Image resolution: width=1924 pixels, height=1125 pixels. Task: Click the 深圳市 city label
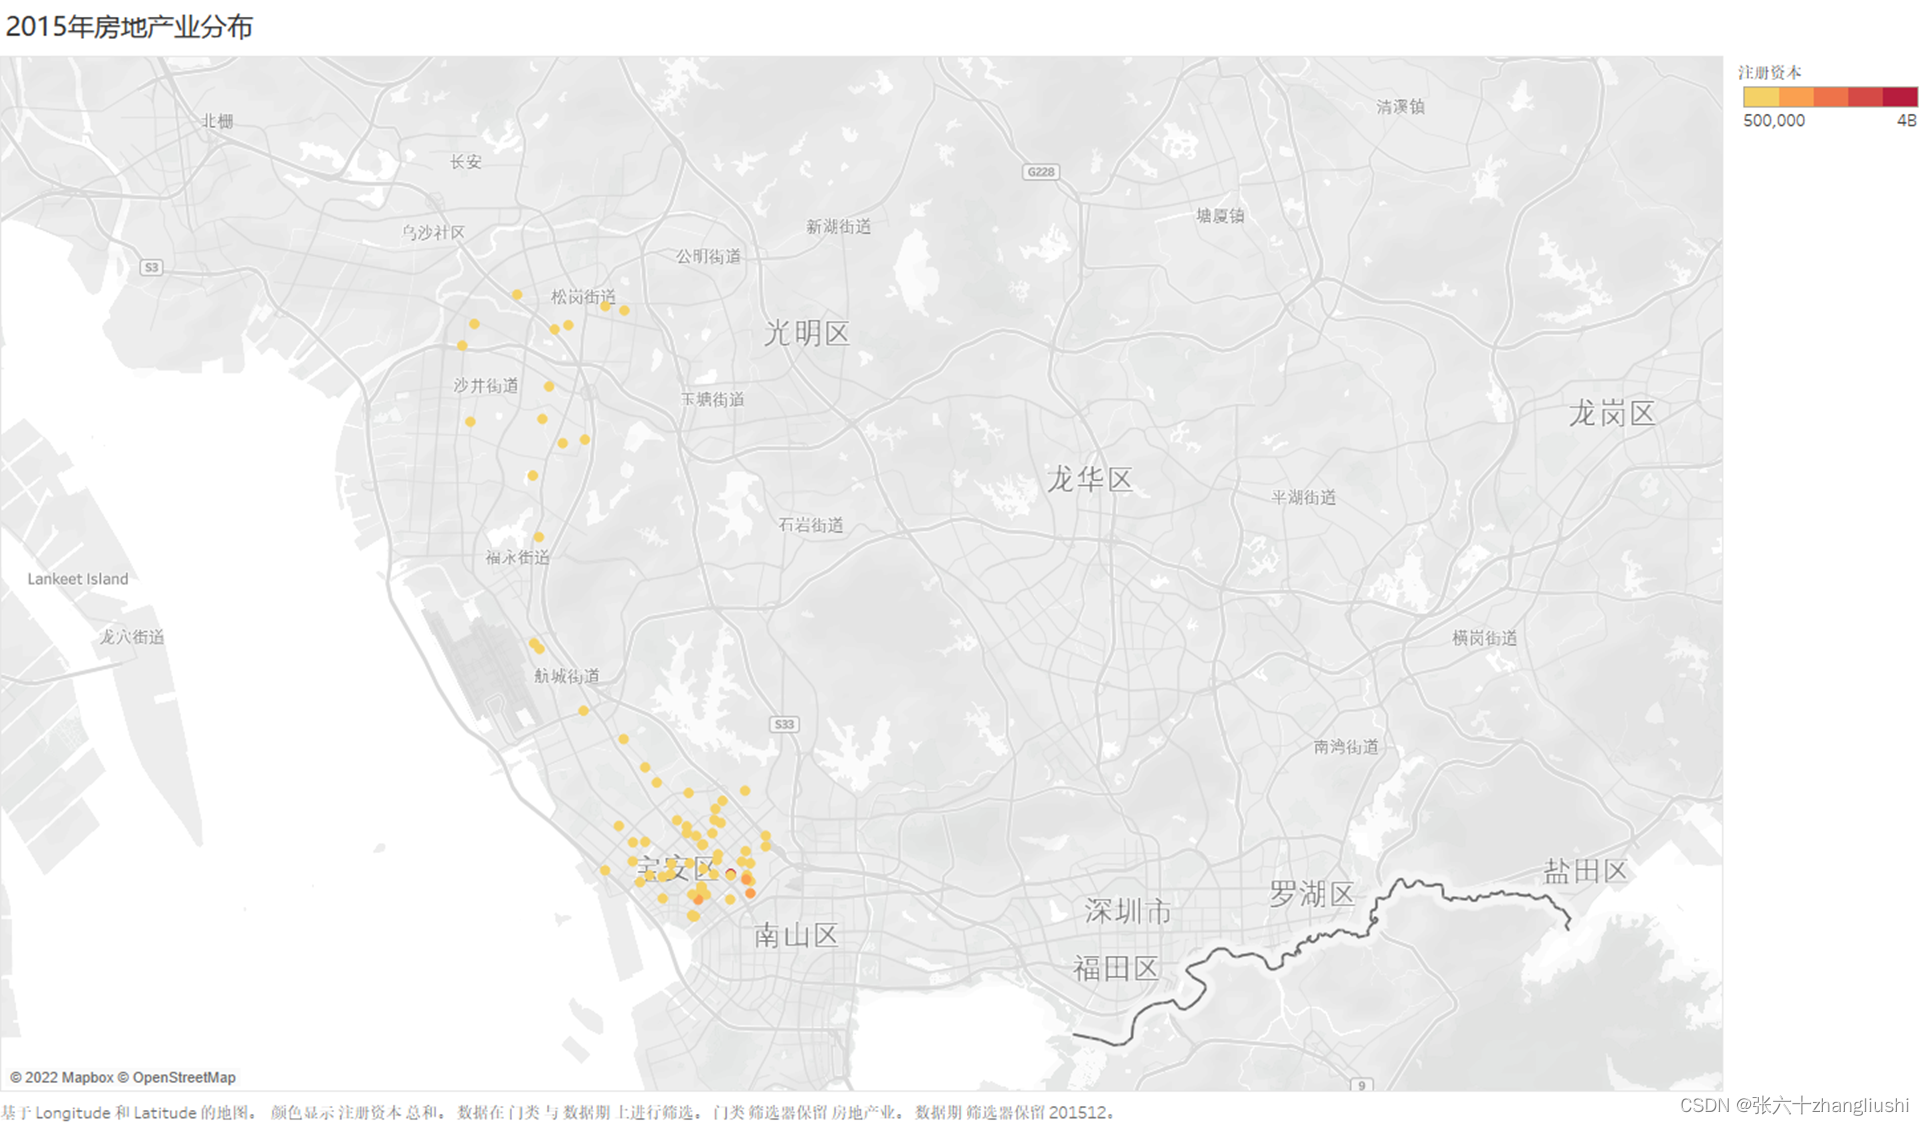(1127, 911)
